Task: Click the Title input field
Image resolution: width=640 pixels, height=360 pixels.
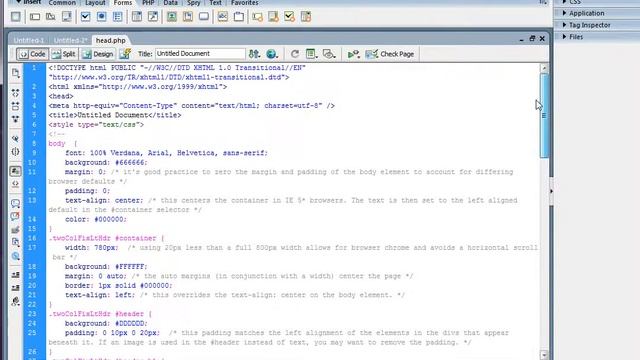Action: [200, 54]
